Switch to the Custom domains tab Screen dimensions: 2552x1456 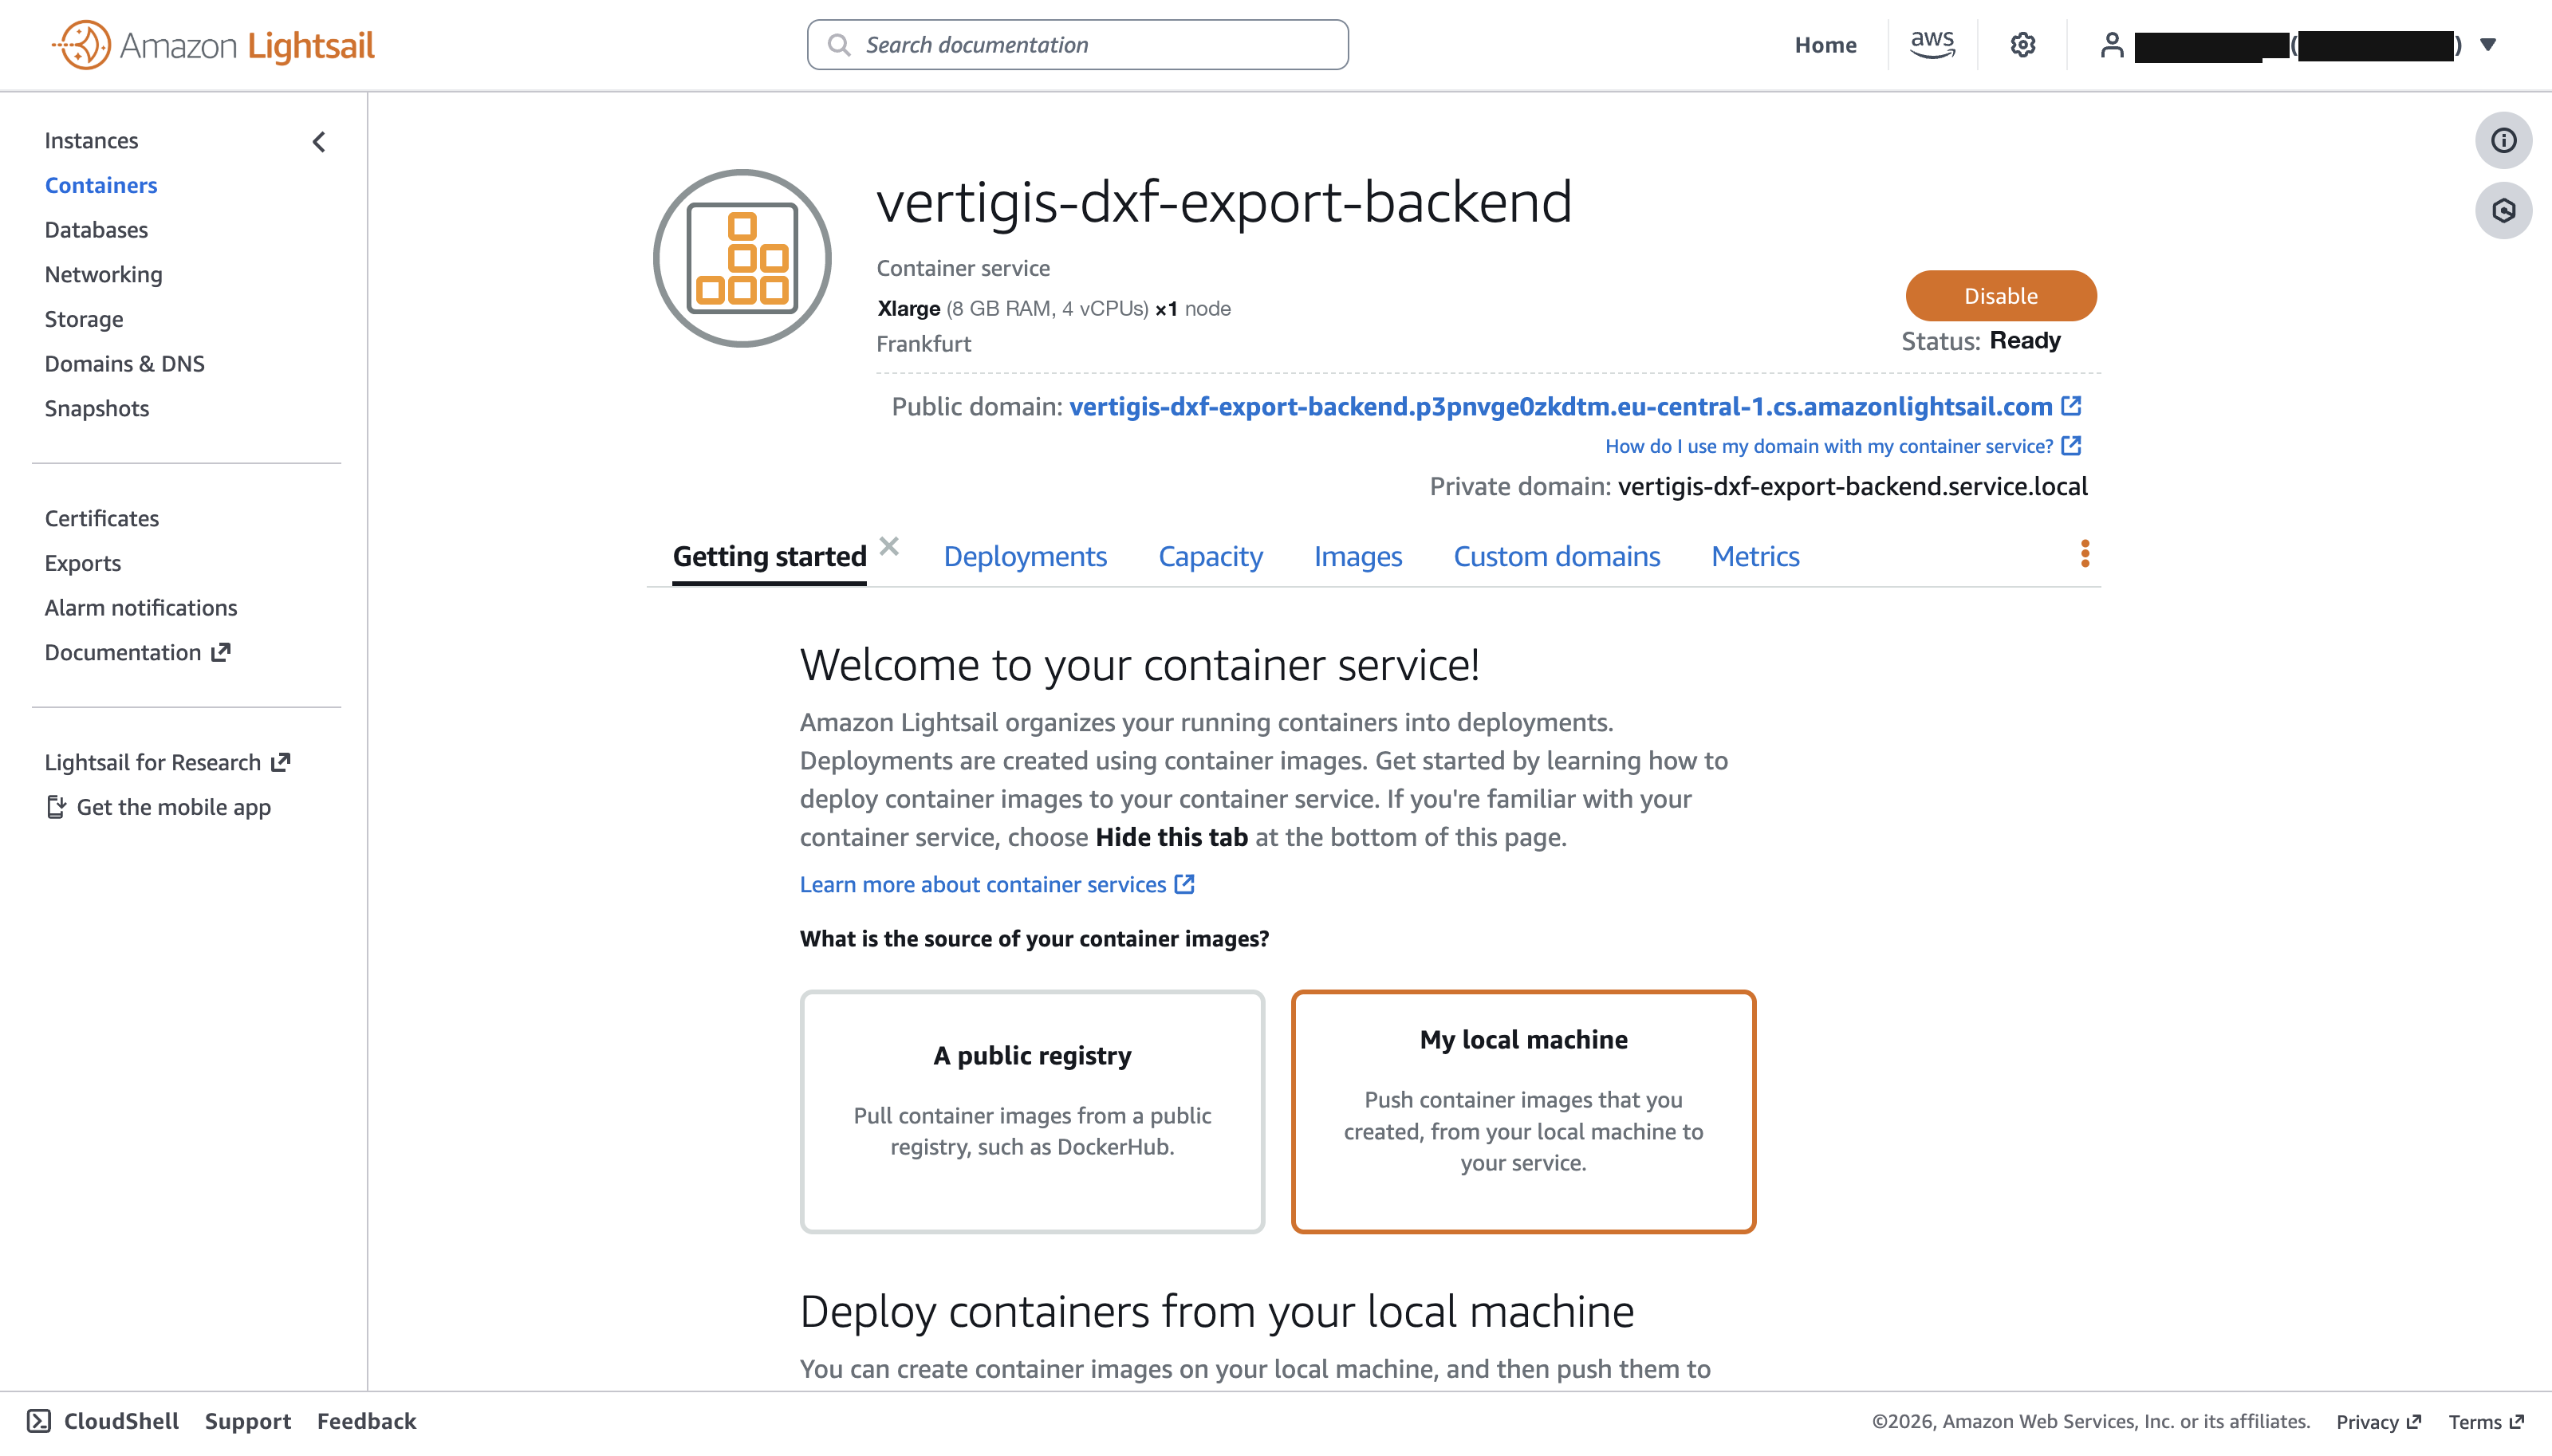click(x=1556, y=557)
